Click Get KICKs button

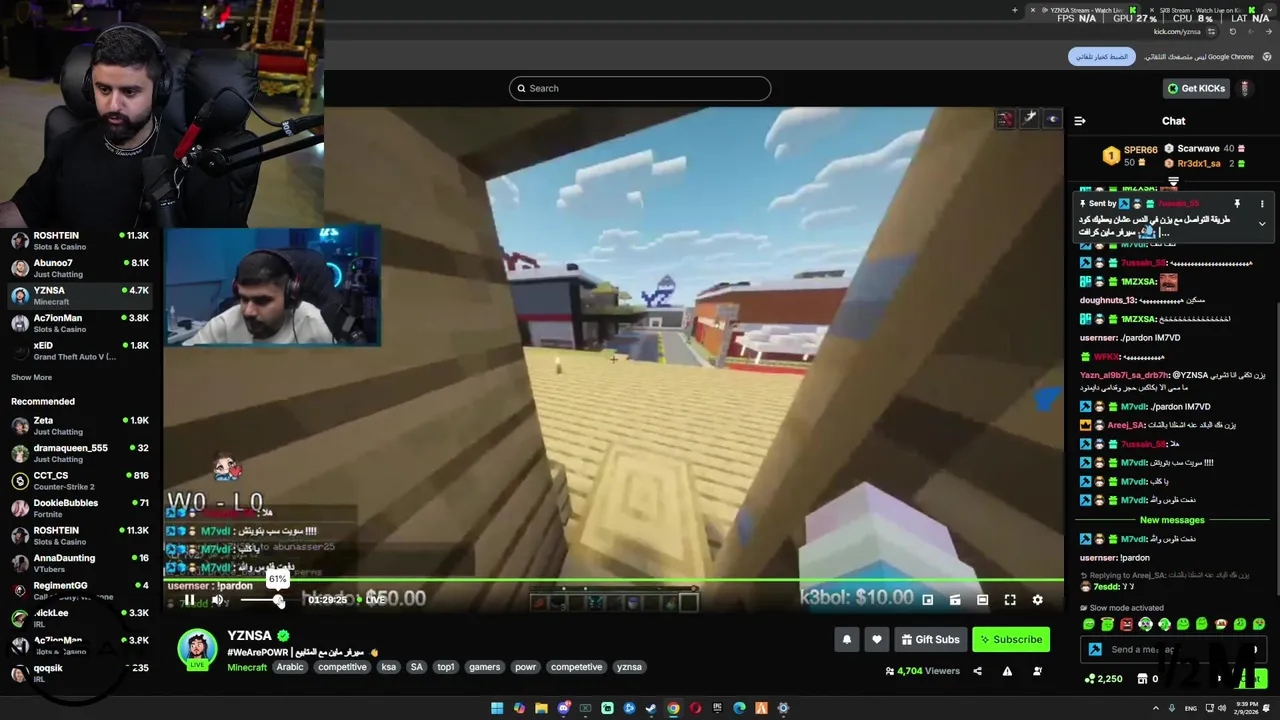pyautogui.click(x=1196, y=88)
